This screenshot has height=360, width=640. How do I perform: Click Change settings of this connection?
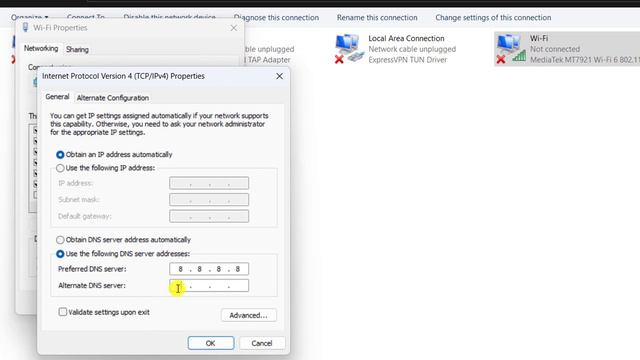point(493,18)
